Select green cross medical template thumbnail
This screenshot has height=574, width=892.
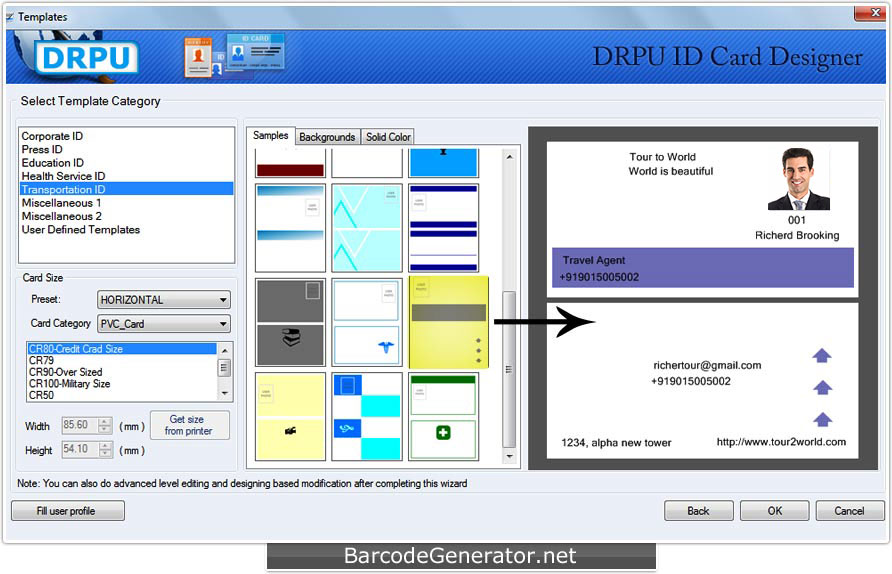click(x=443, y=416)
